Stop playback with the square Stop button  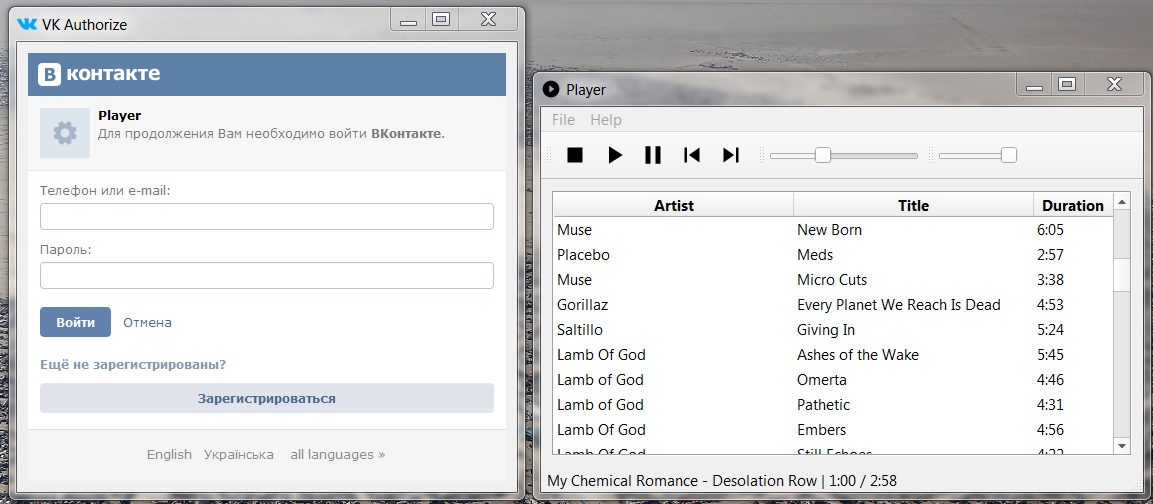click(x=575, y=155)
